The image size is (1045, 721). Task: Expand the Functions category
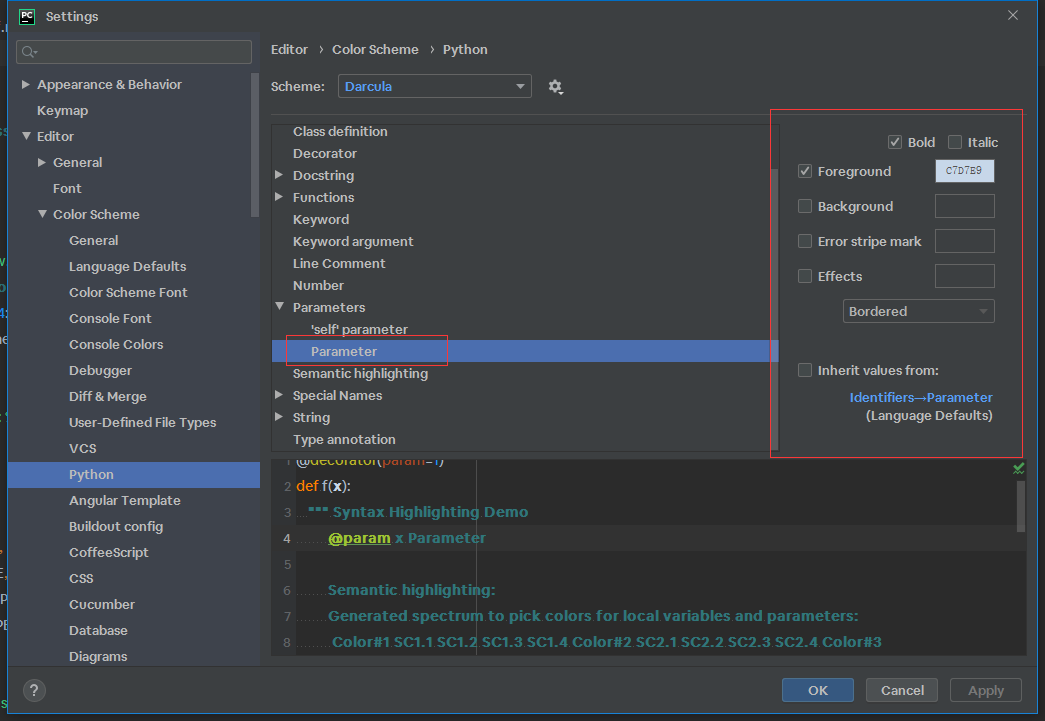click(279, 197)
